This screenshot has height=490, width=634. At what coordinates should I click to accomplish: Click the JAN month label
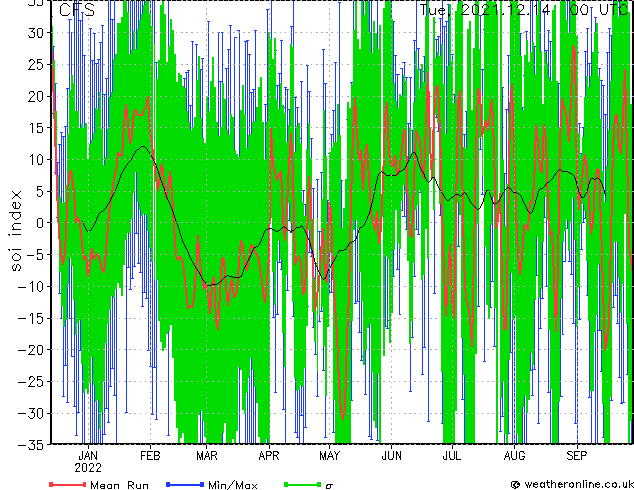[88, 456]
